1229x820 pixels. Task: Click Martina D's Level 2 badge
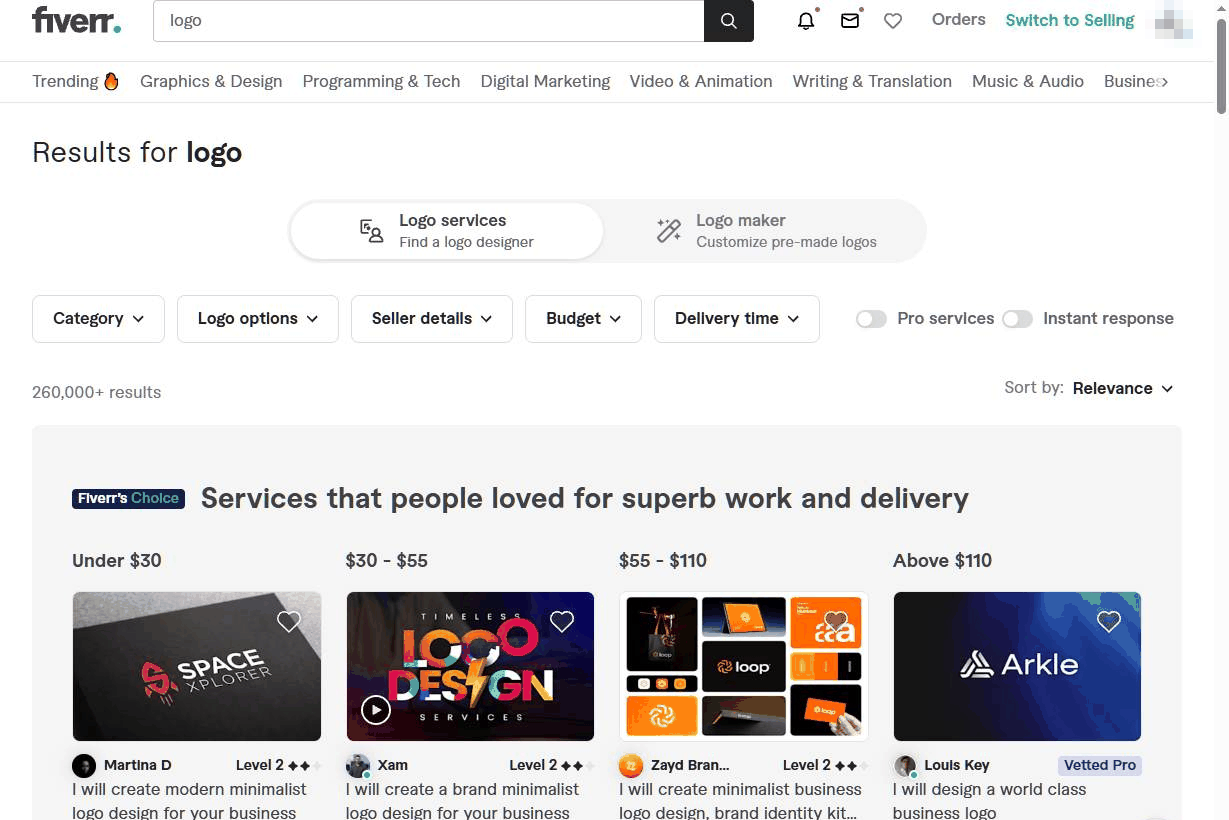(278, 765)
